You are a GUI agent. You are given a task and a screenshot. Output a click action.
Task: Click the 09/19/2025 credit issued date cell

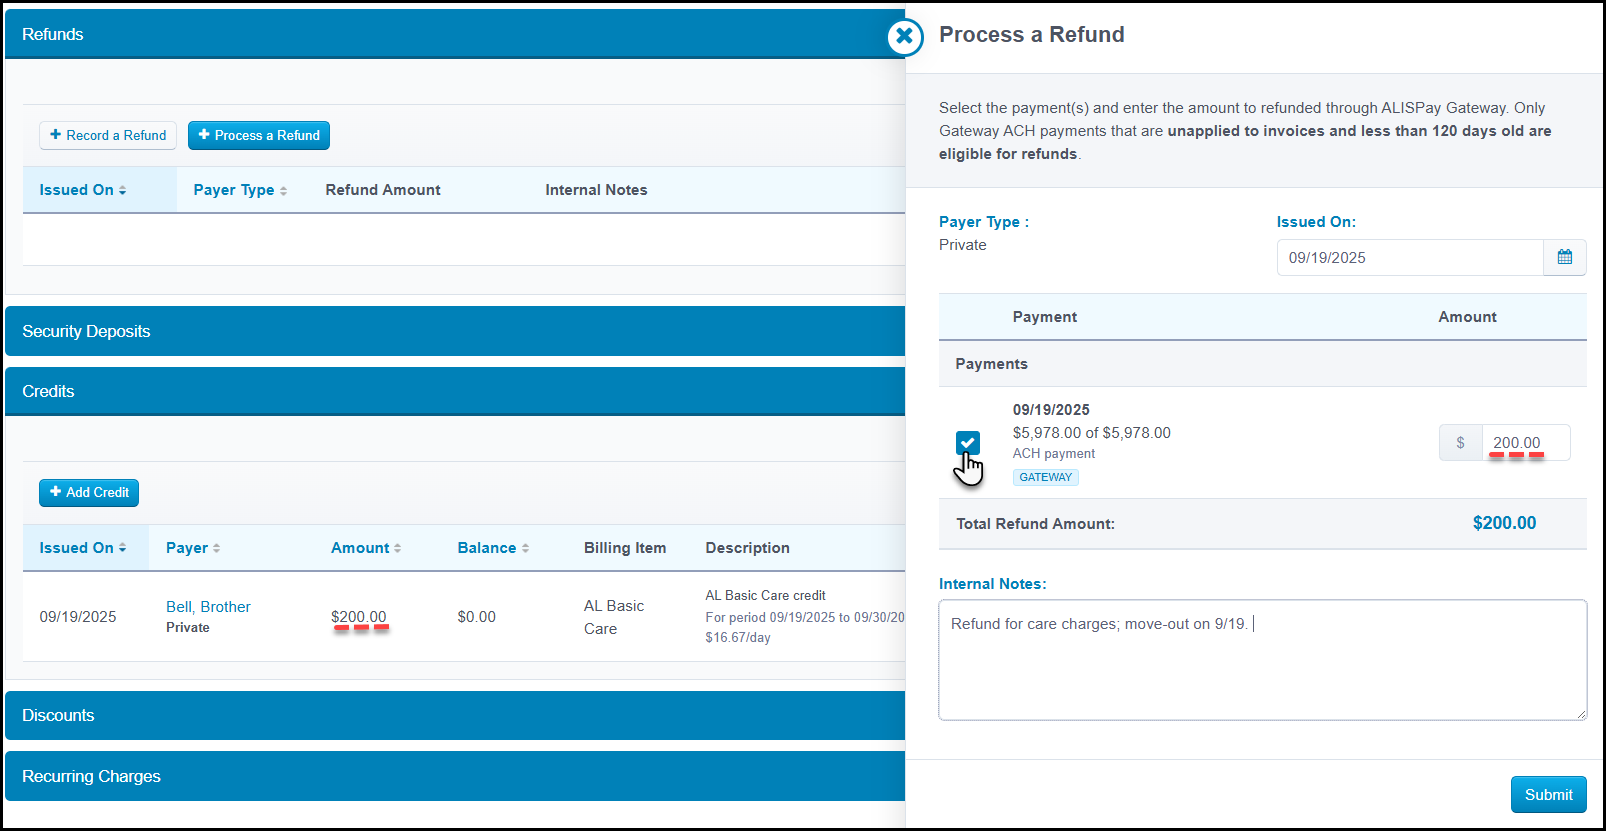(x=78, y=617)
